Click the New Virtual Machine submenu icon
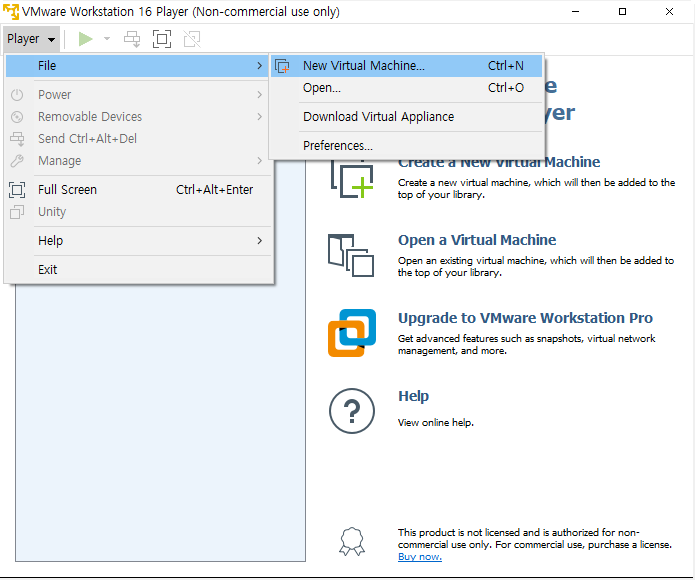The image size is (700, 581). pyautogui.click(x=282, y=66)
